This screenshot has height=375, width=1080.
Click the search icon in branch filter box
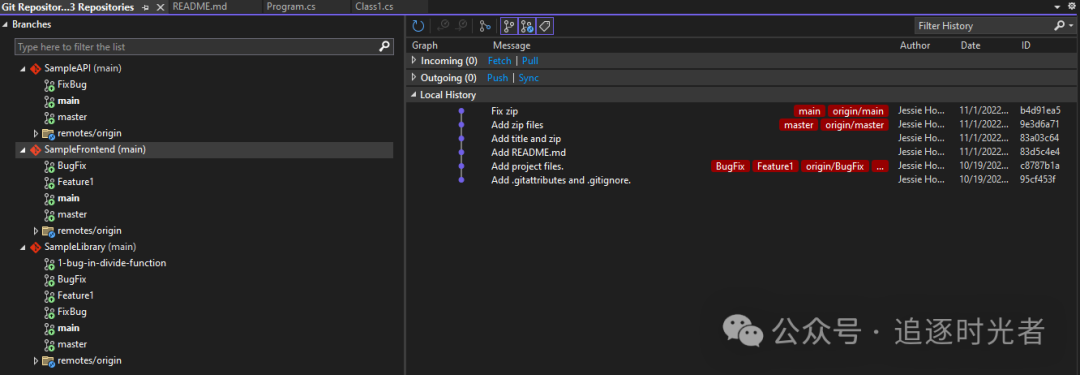coord(384,47)
